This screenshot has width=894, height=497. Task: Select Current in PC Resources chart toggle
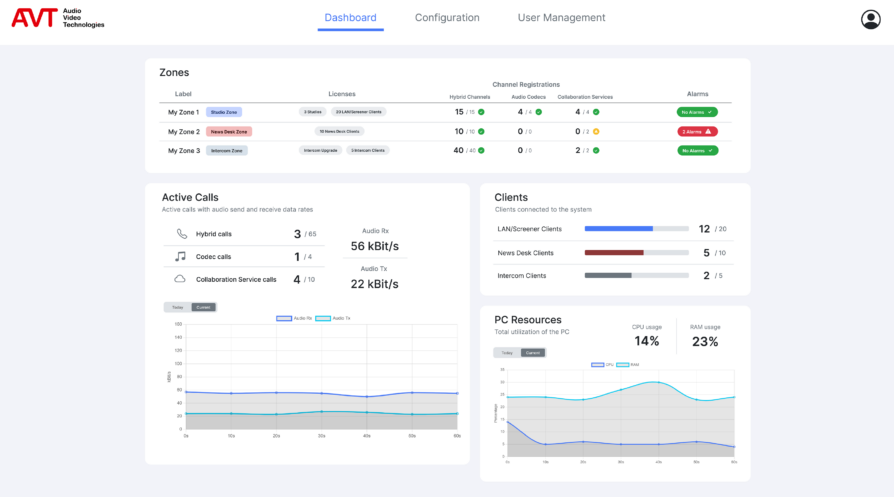533,353
